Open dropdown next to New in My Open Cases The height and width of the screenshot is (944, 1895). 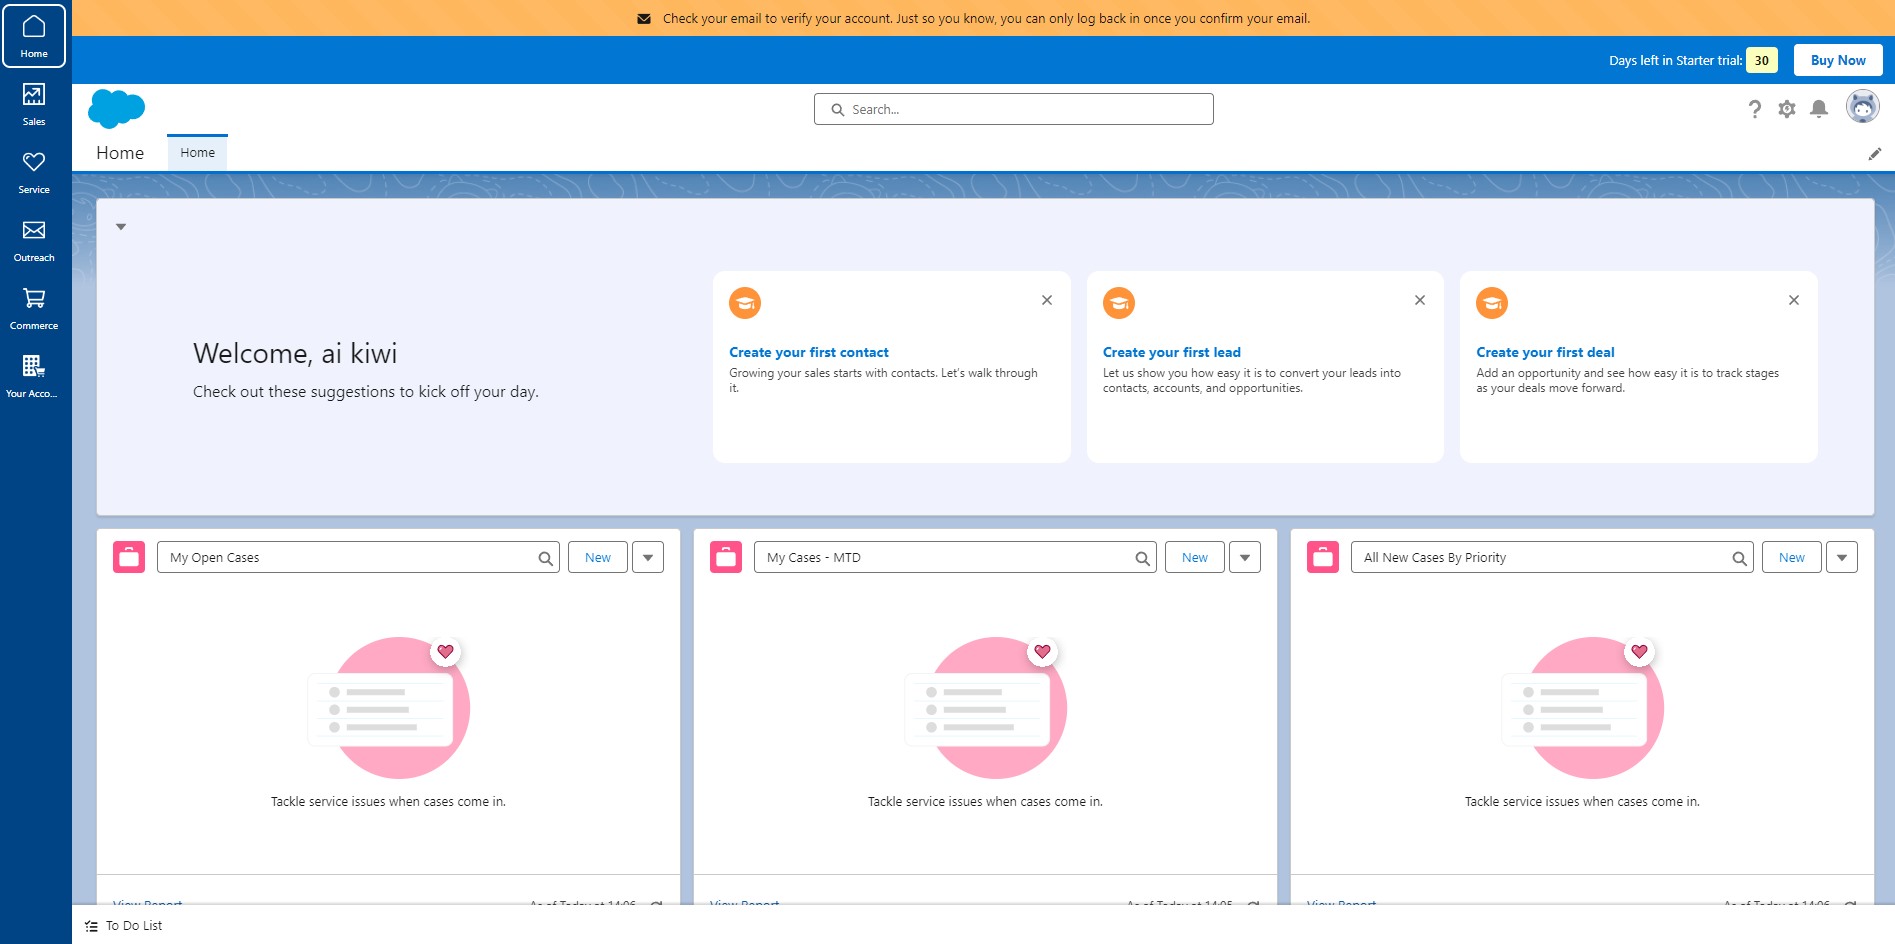(x=648, y=557)
